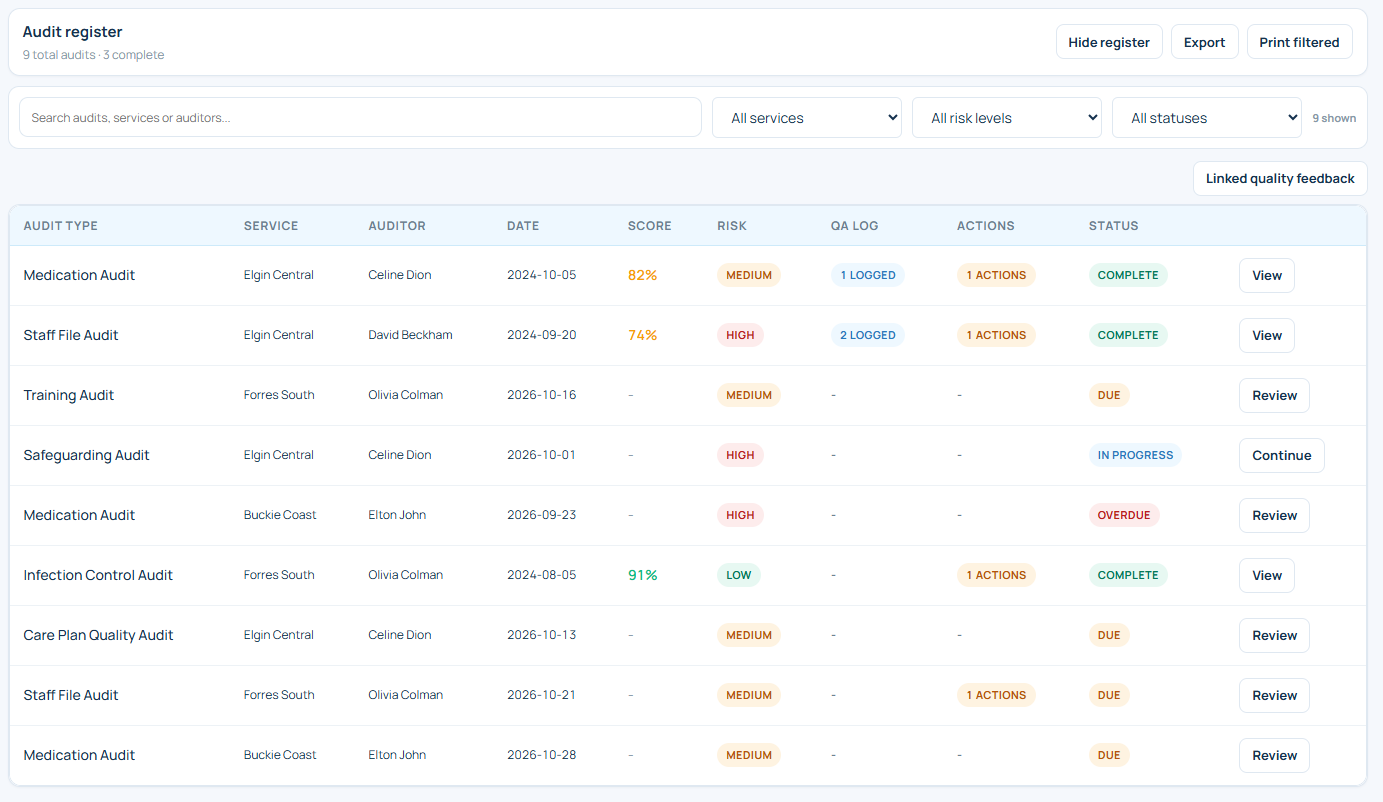
Task: Click Training Audit row title
Action: [69, 395]
